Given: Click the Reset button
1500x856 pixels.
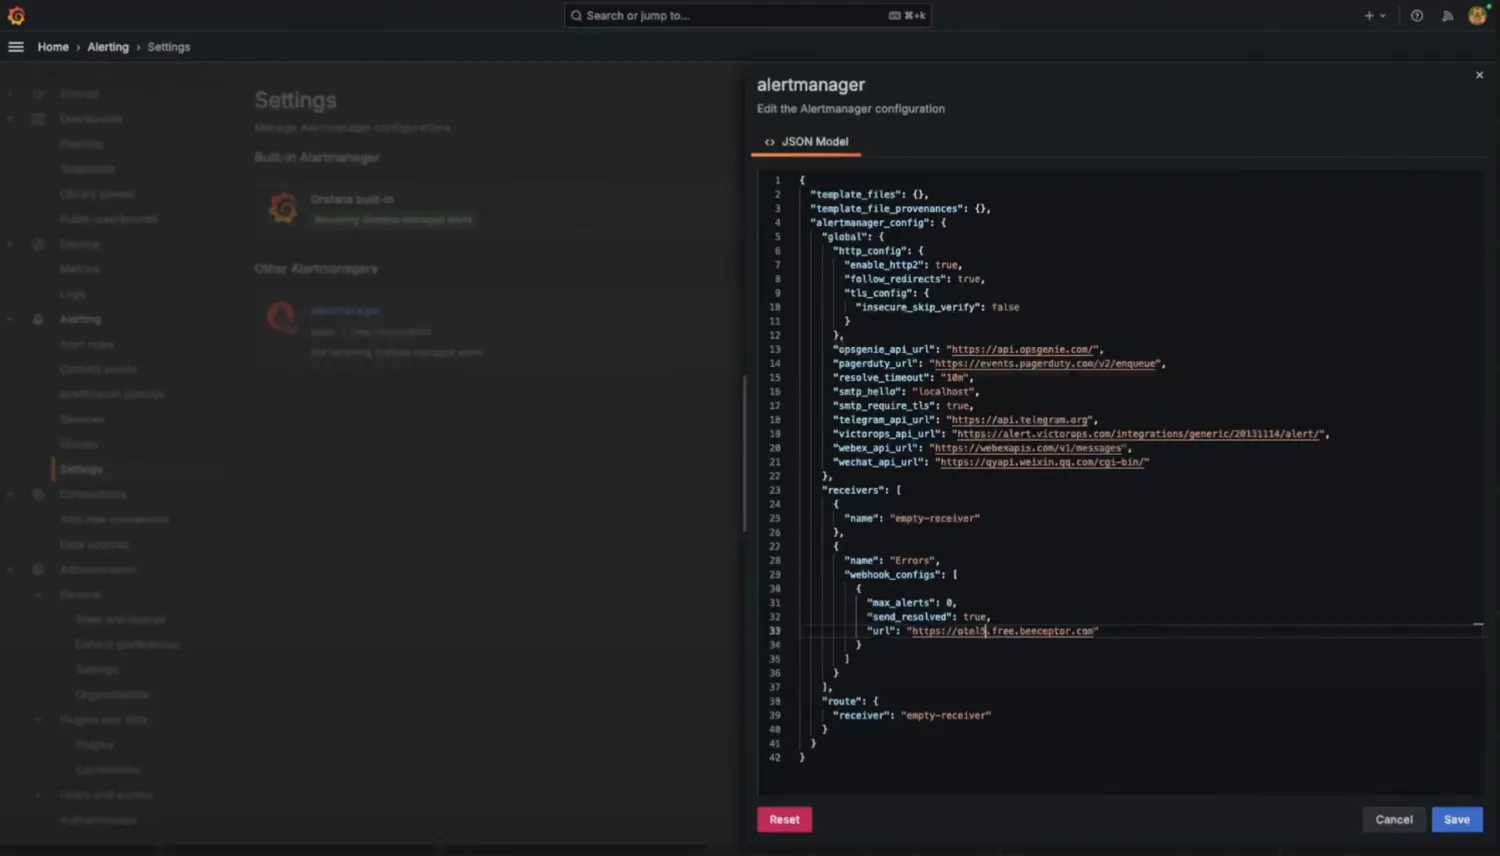Looking at the screenshot, I should pos(785,819).
